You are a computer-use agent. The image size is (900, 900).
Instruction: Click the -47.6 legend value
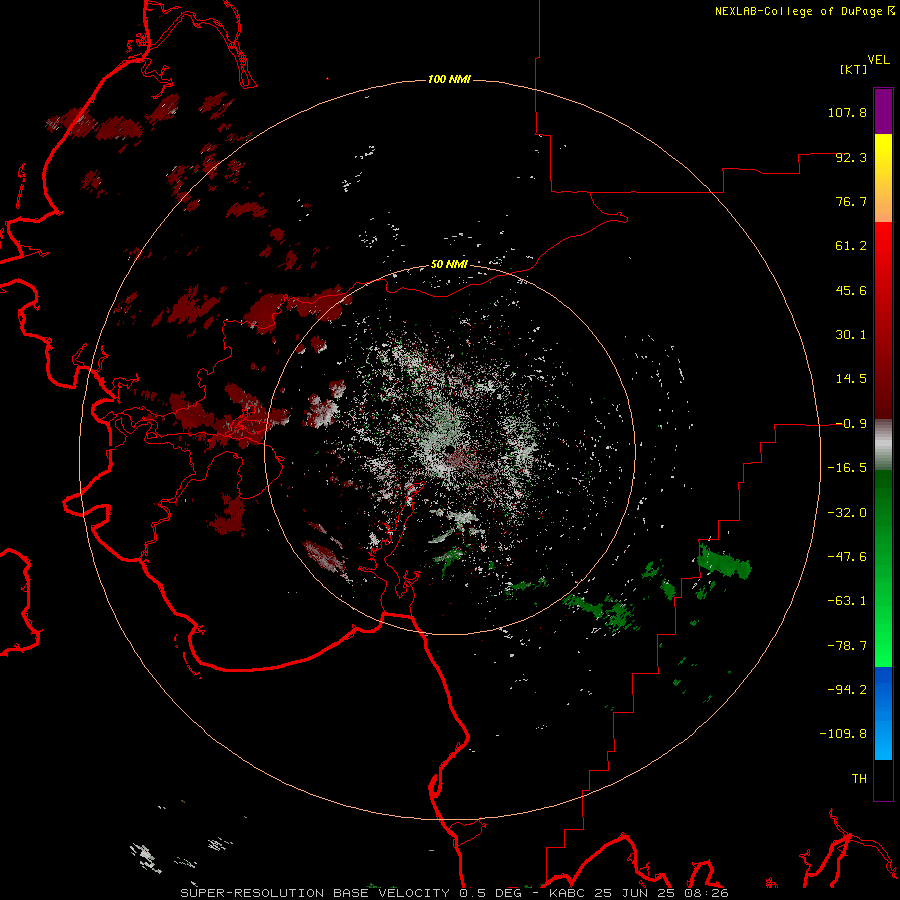847,557
